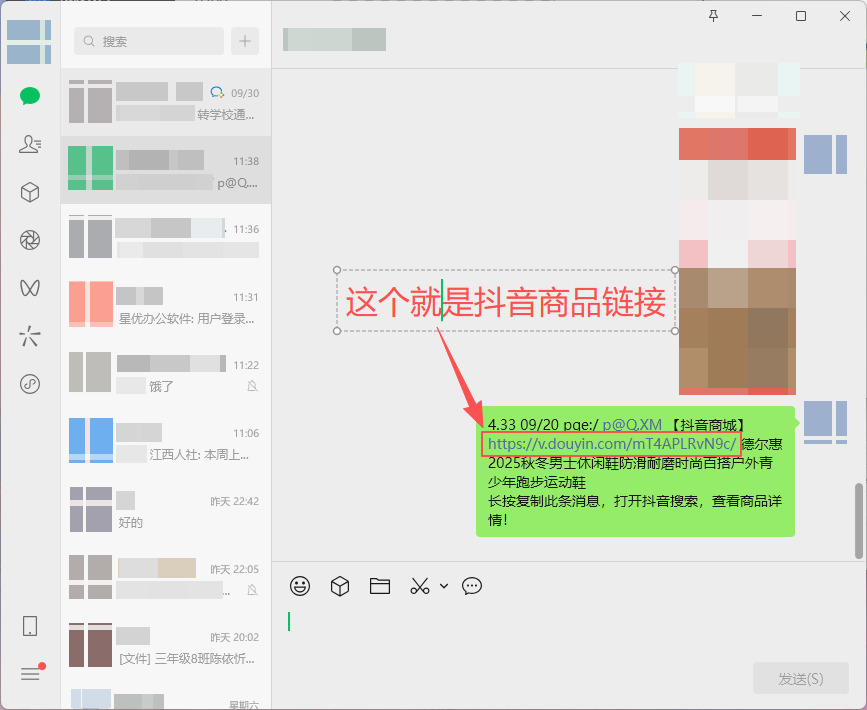Expand the screenshot options dropdown arrow

pos(444,586)
